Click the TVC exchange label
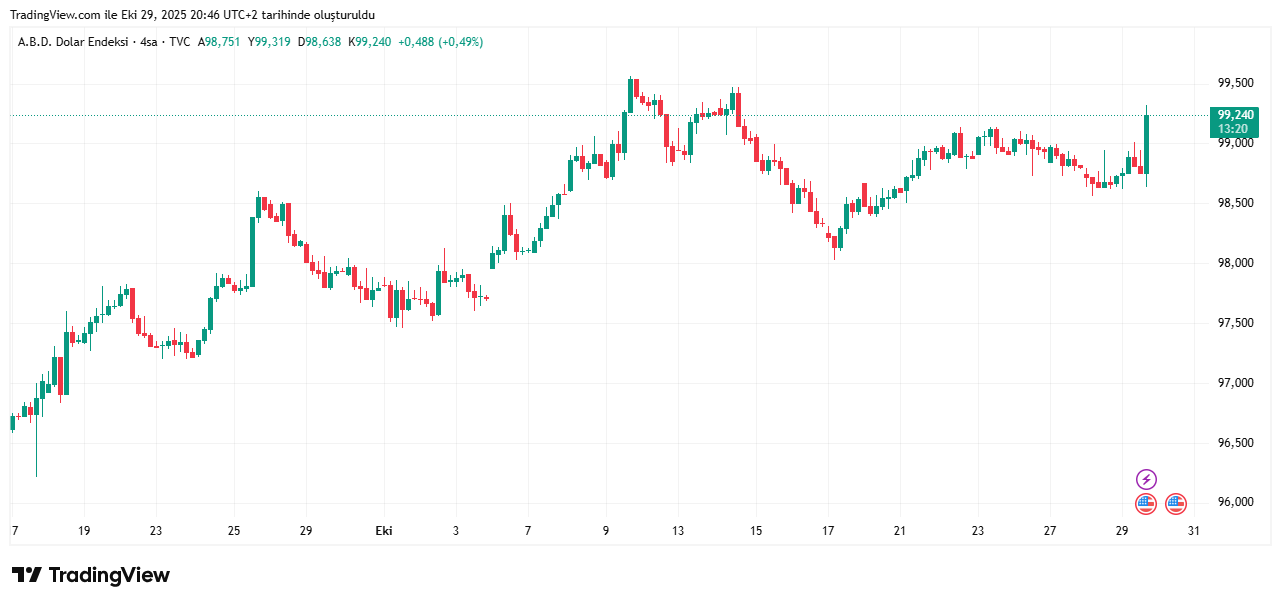The width and height of the screenshot is (1281, 605). pyautogui.click(x=179, y=42)
